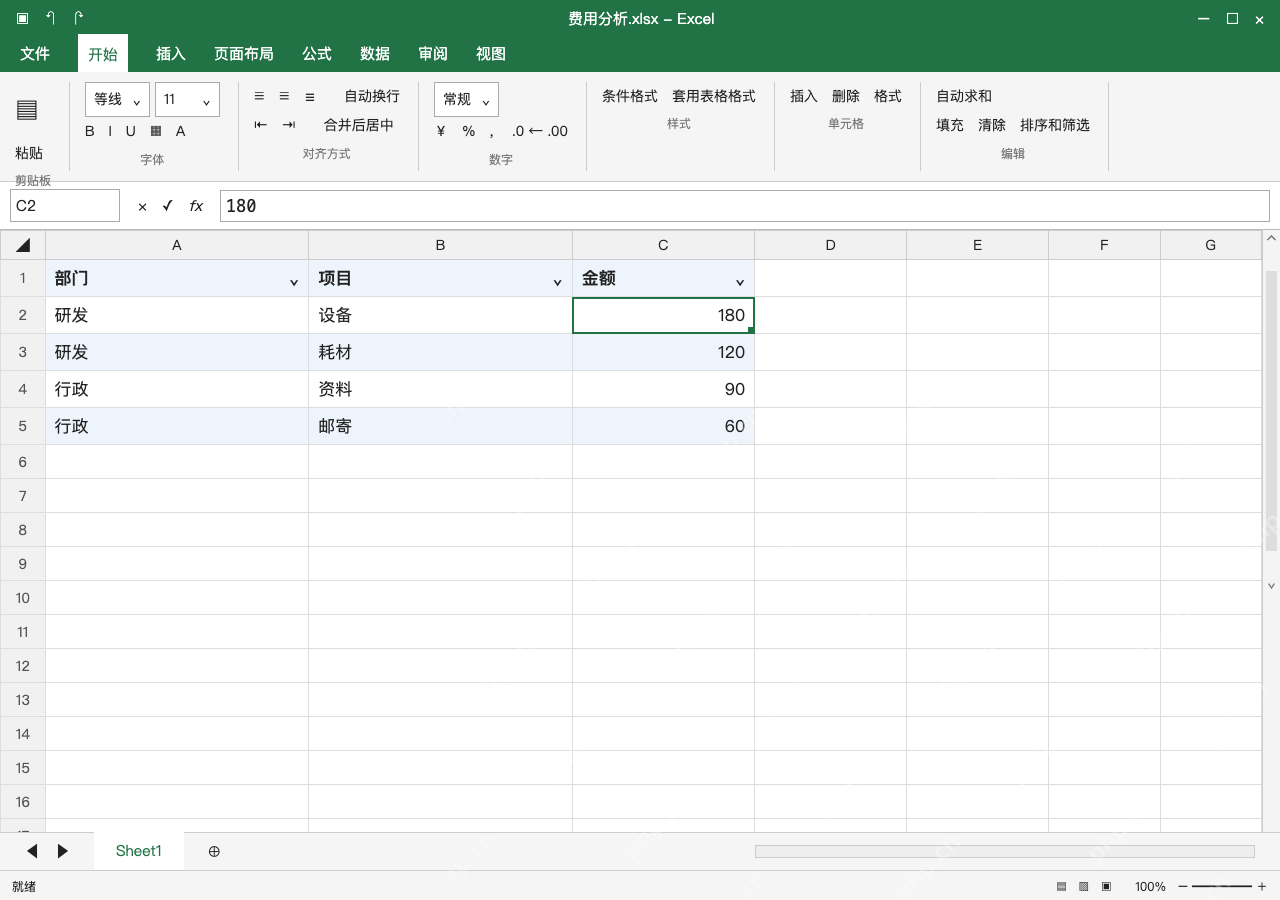Switch to the 插入 ribbon tab
This screenshot has height=900, width=1280.
coord(171,53)
